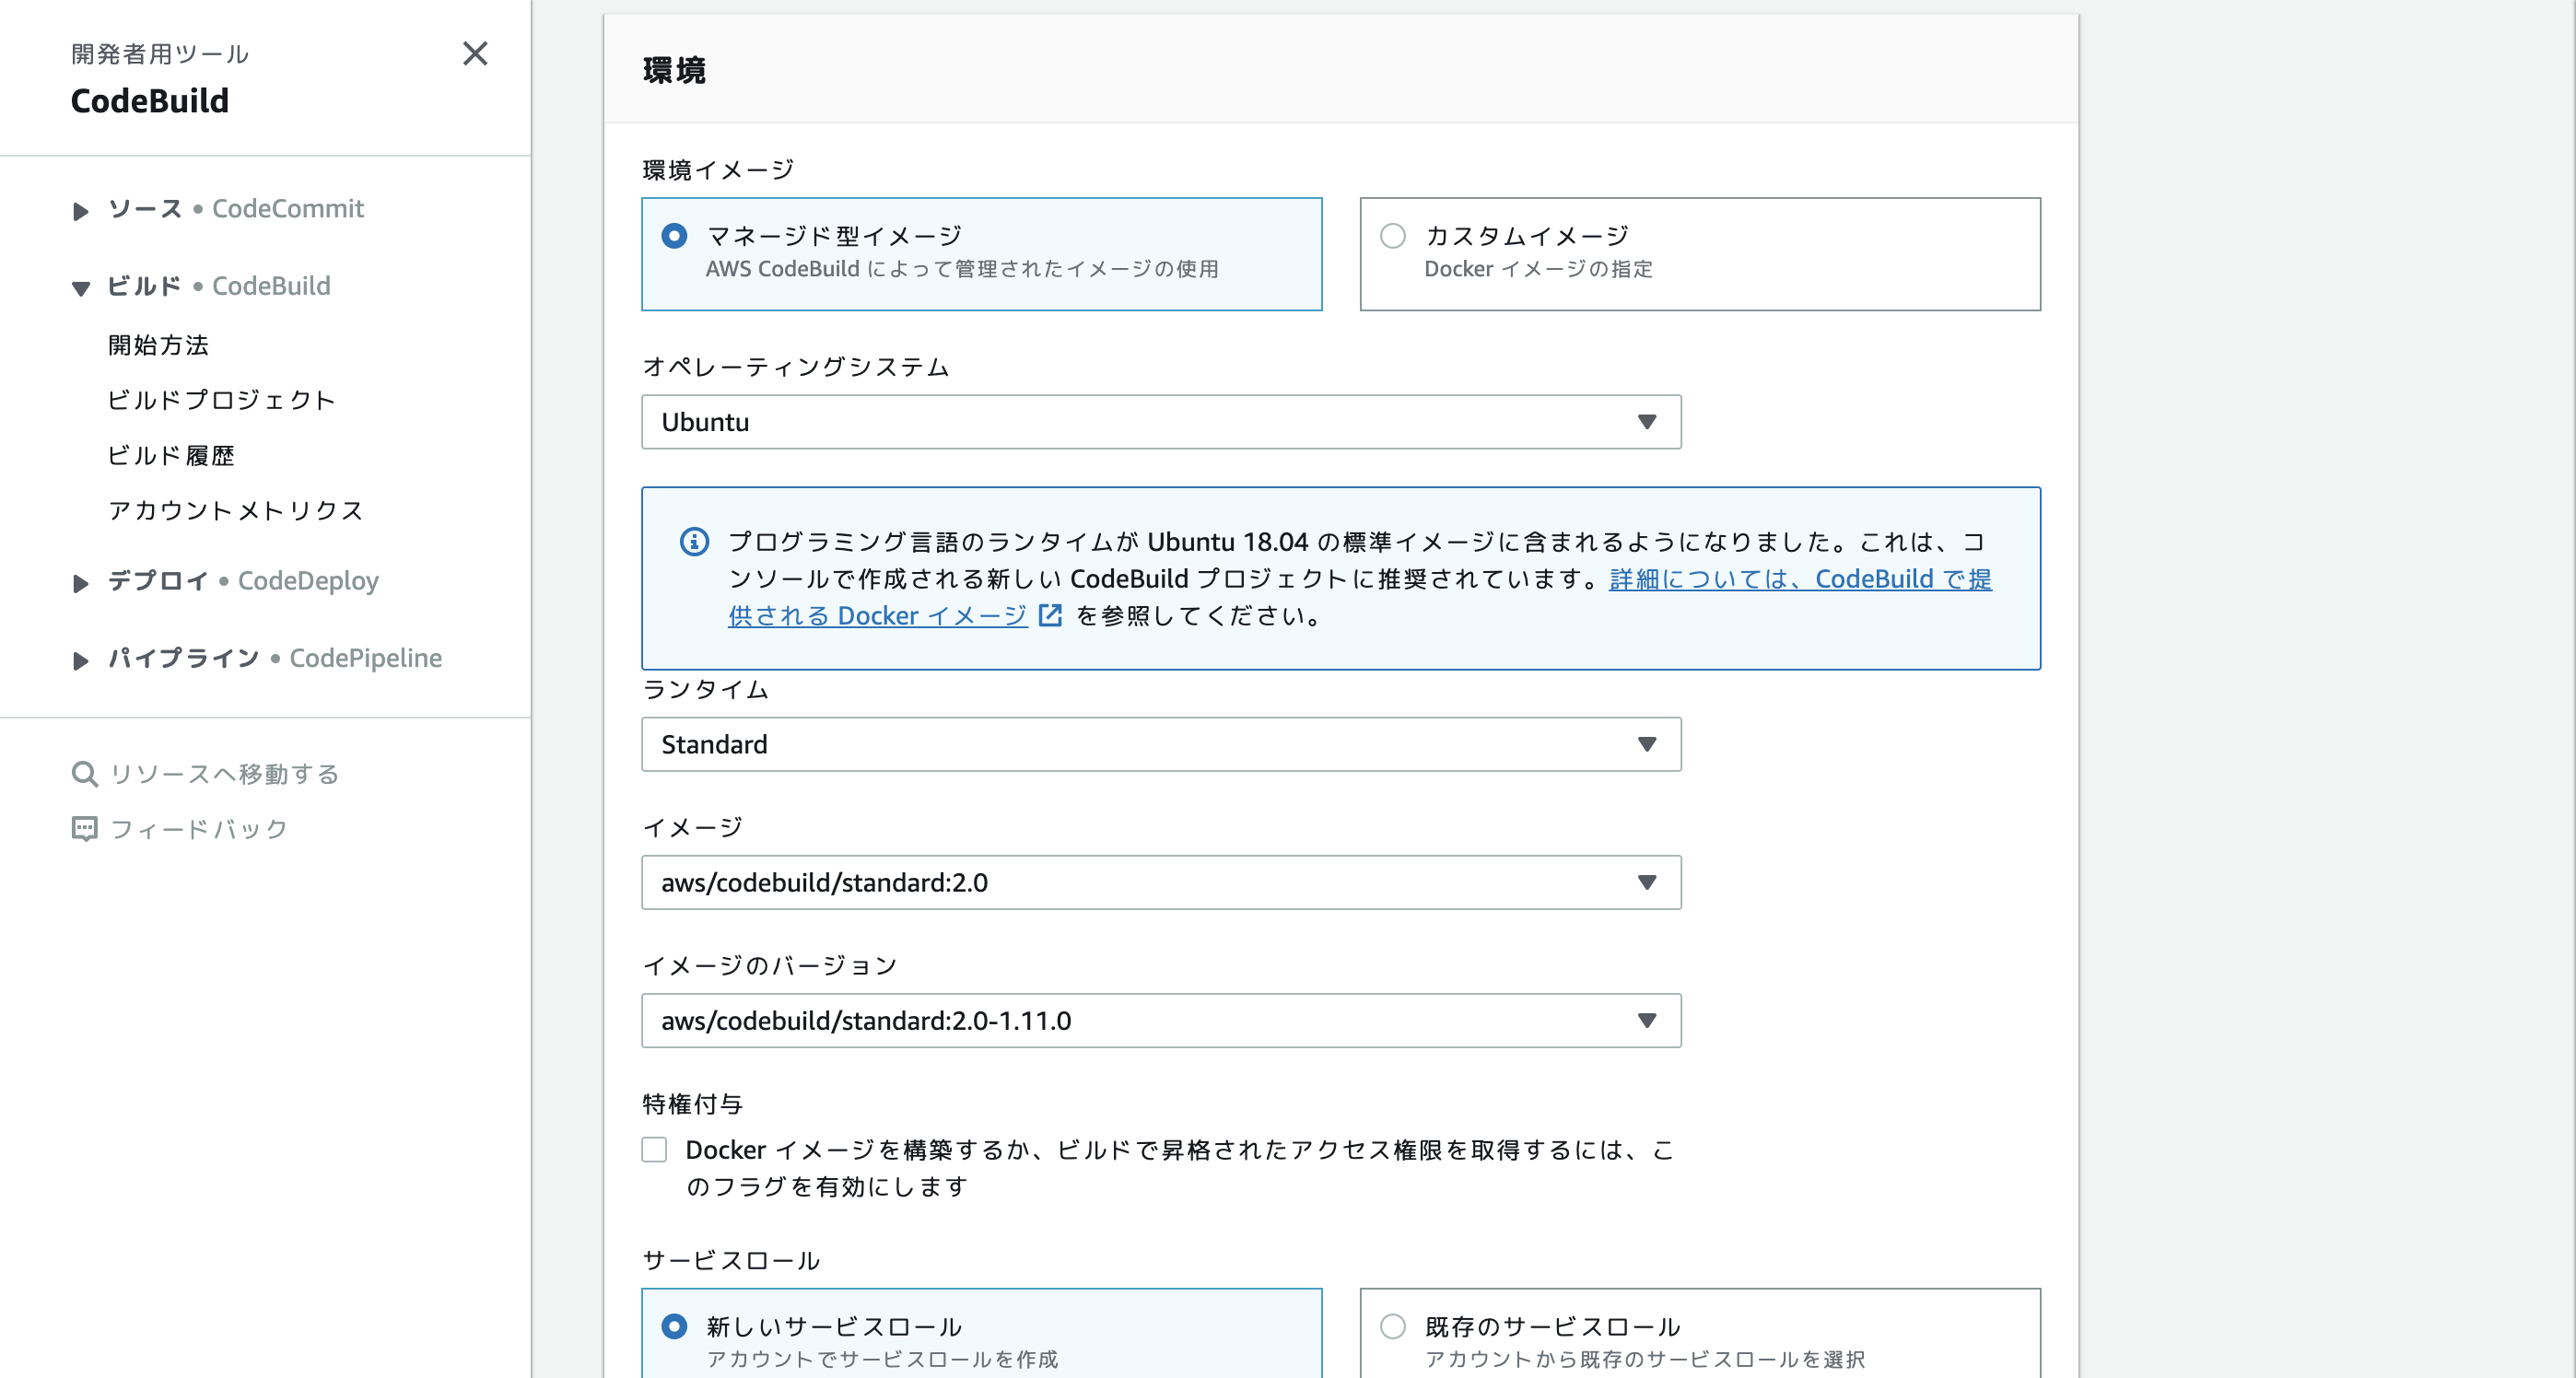The width and height of the screenshot is (2576, 1378).
Task: Expand the パイプライン CodePipeline section arrow
Action: [x=80, y=660]
